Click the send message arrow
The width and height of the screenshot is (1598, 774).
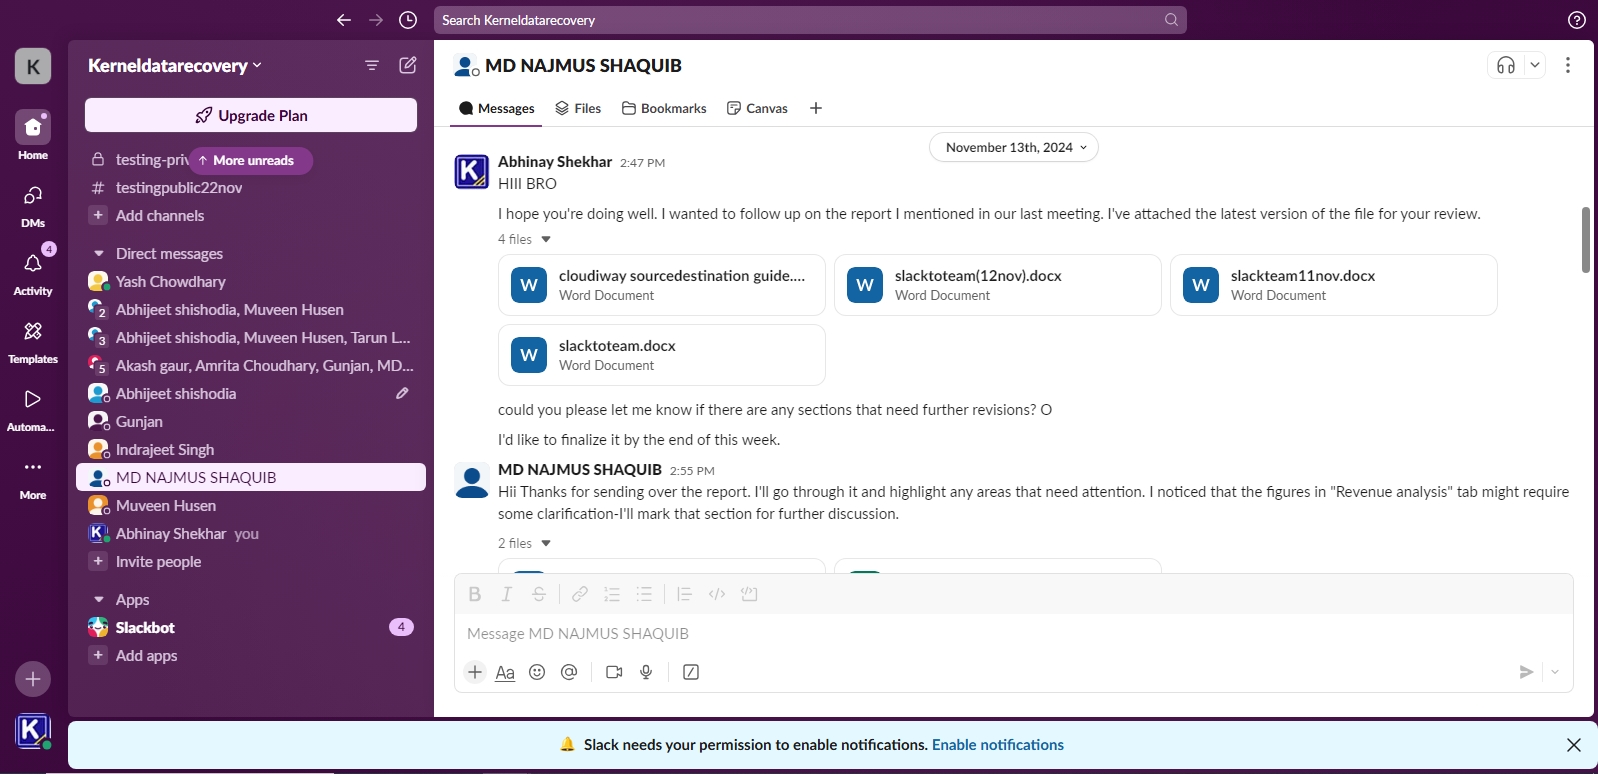1526,672
